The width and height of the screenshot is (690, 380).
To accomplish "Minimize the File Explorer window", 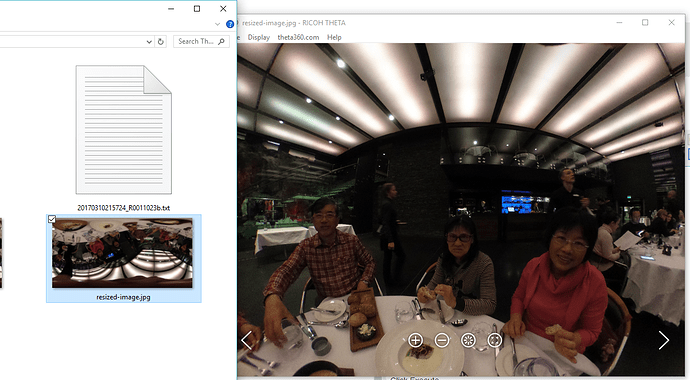I will (x=171, y=9).
